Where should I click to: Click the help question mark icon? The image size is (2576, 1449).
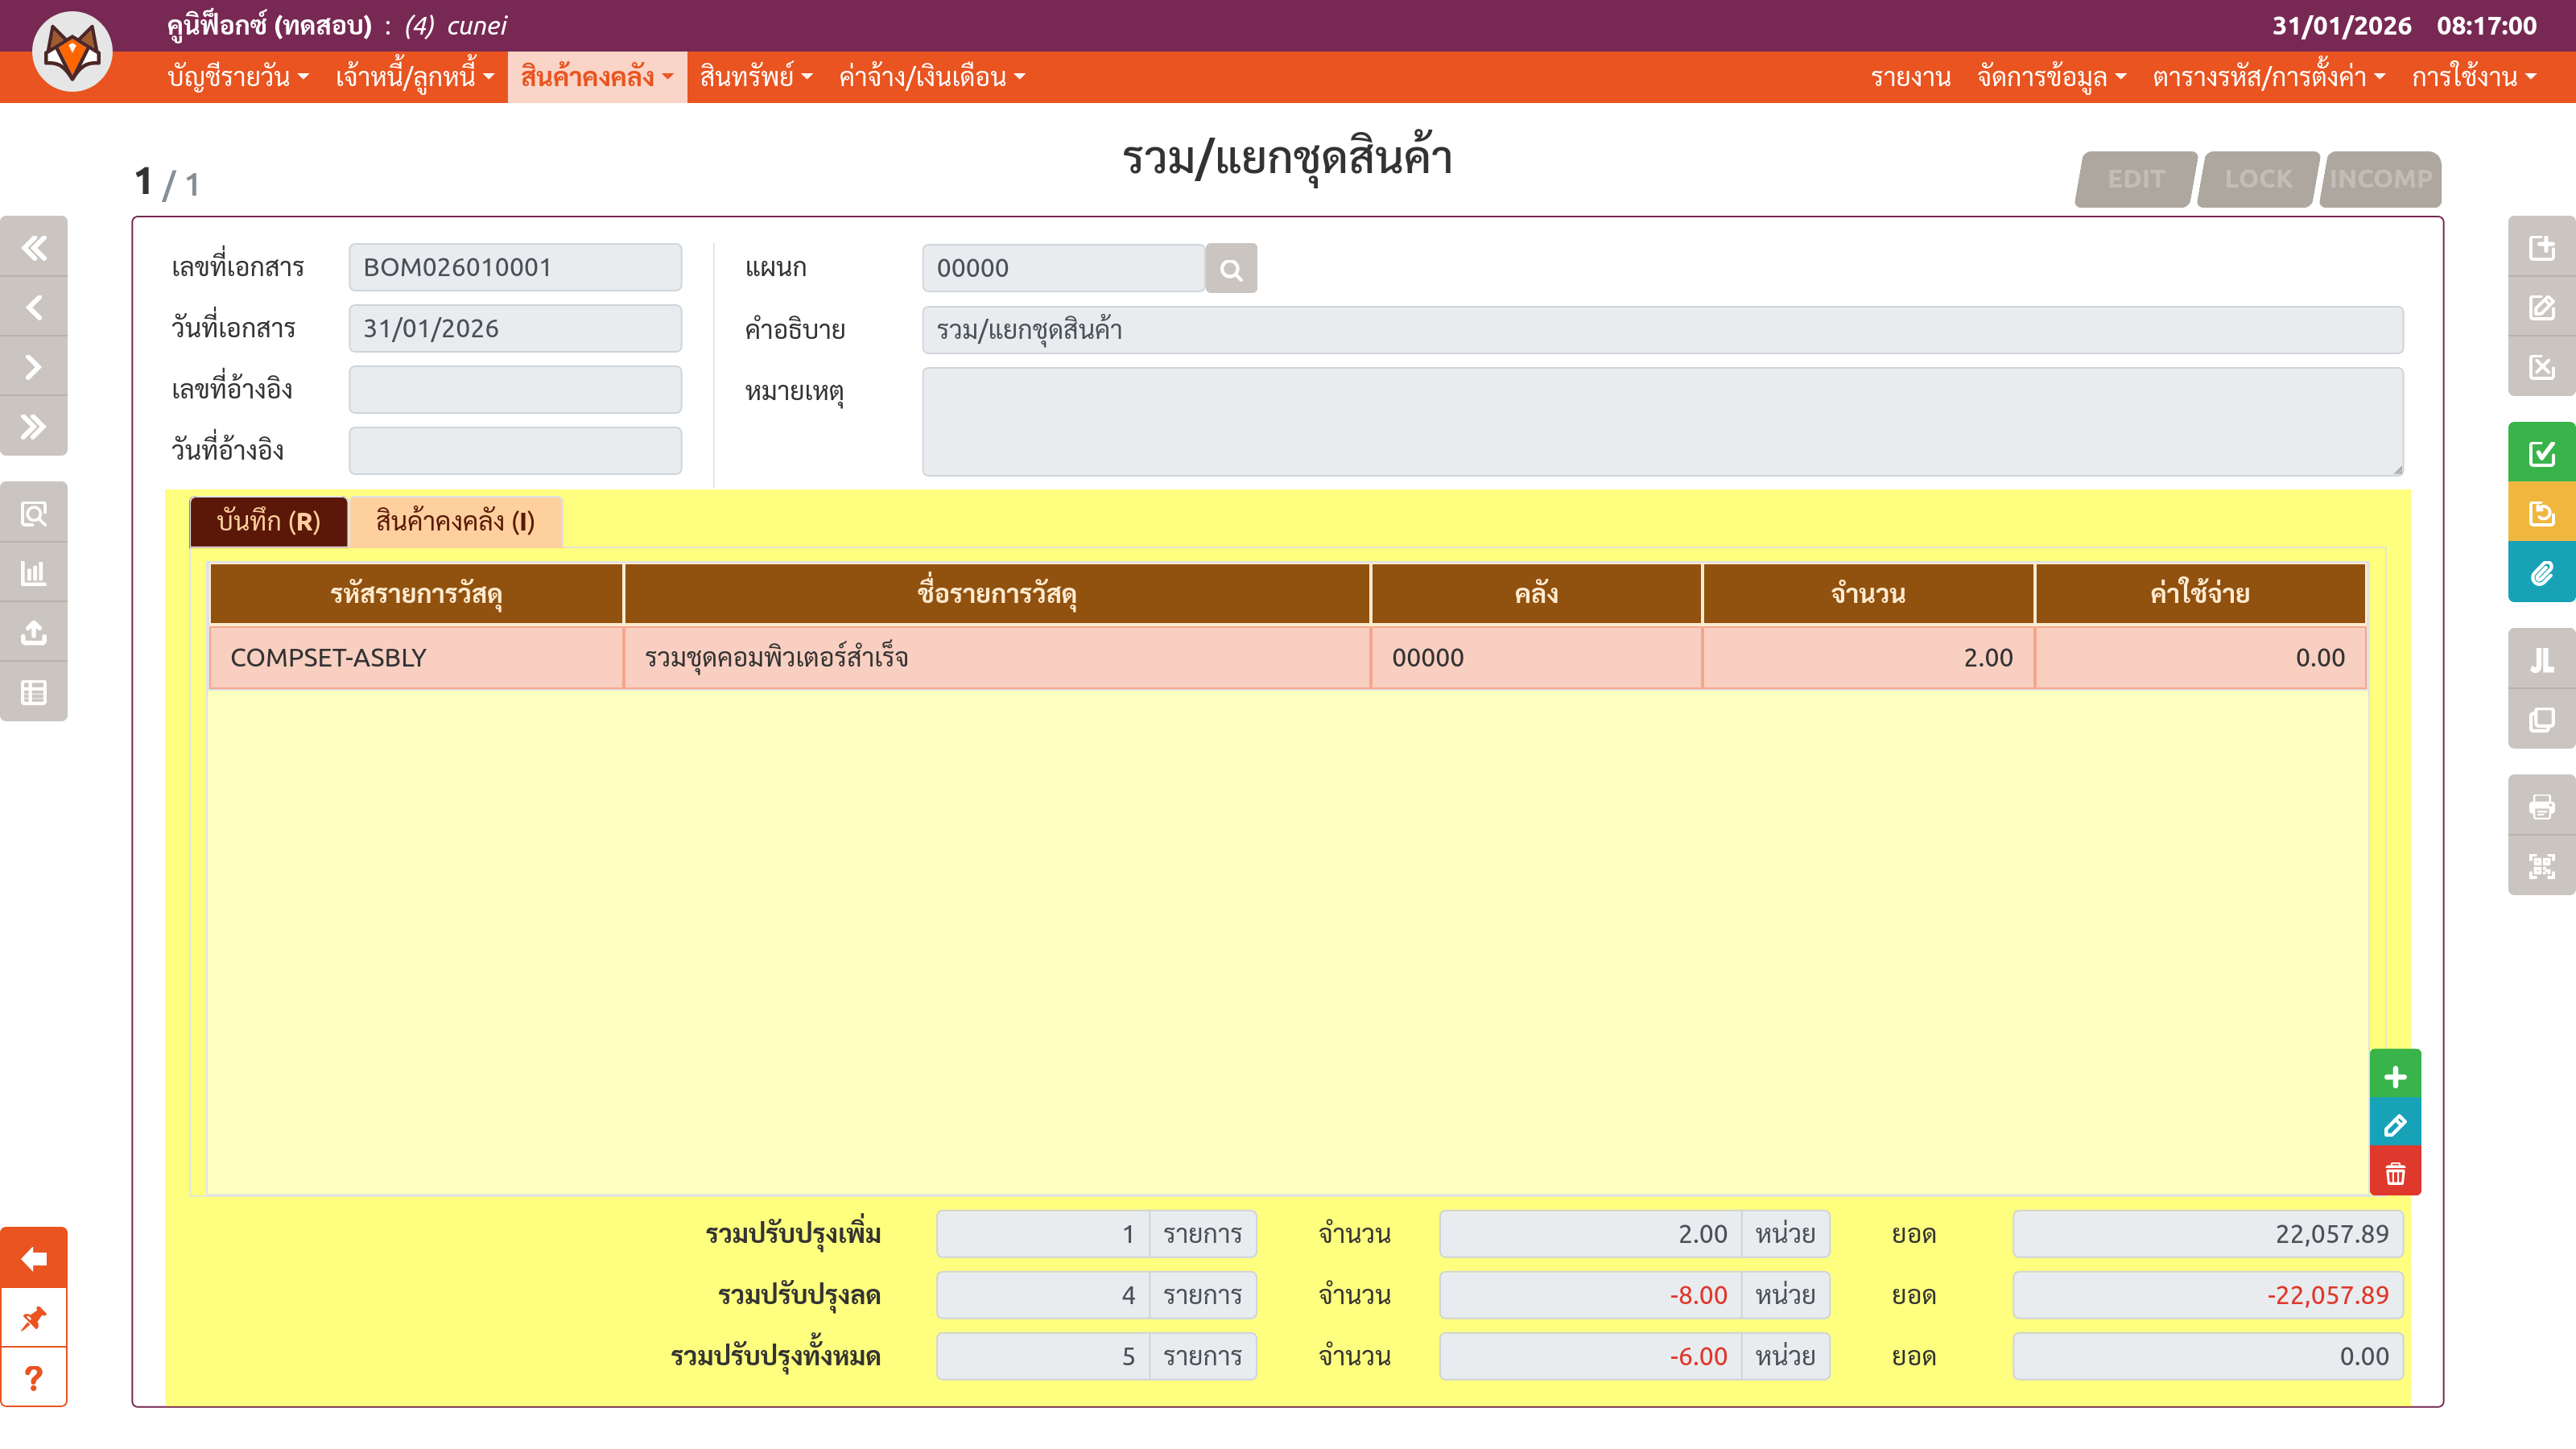34,1378
